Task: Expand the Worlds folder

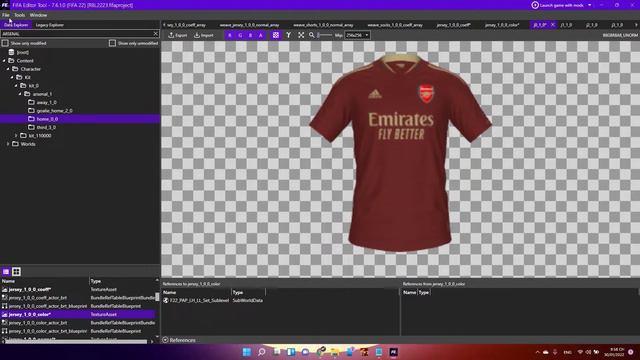Action: (8, 144)
